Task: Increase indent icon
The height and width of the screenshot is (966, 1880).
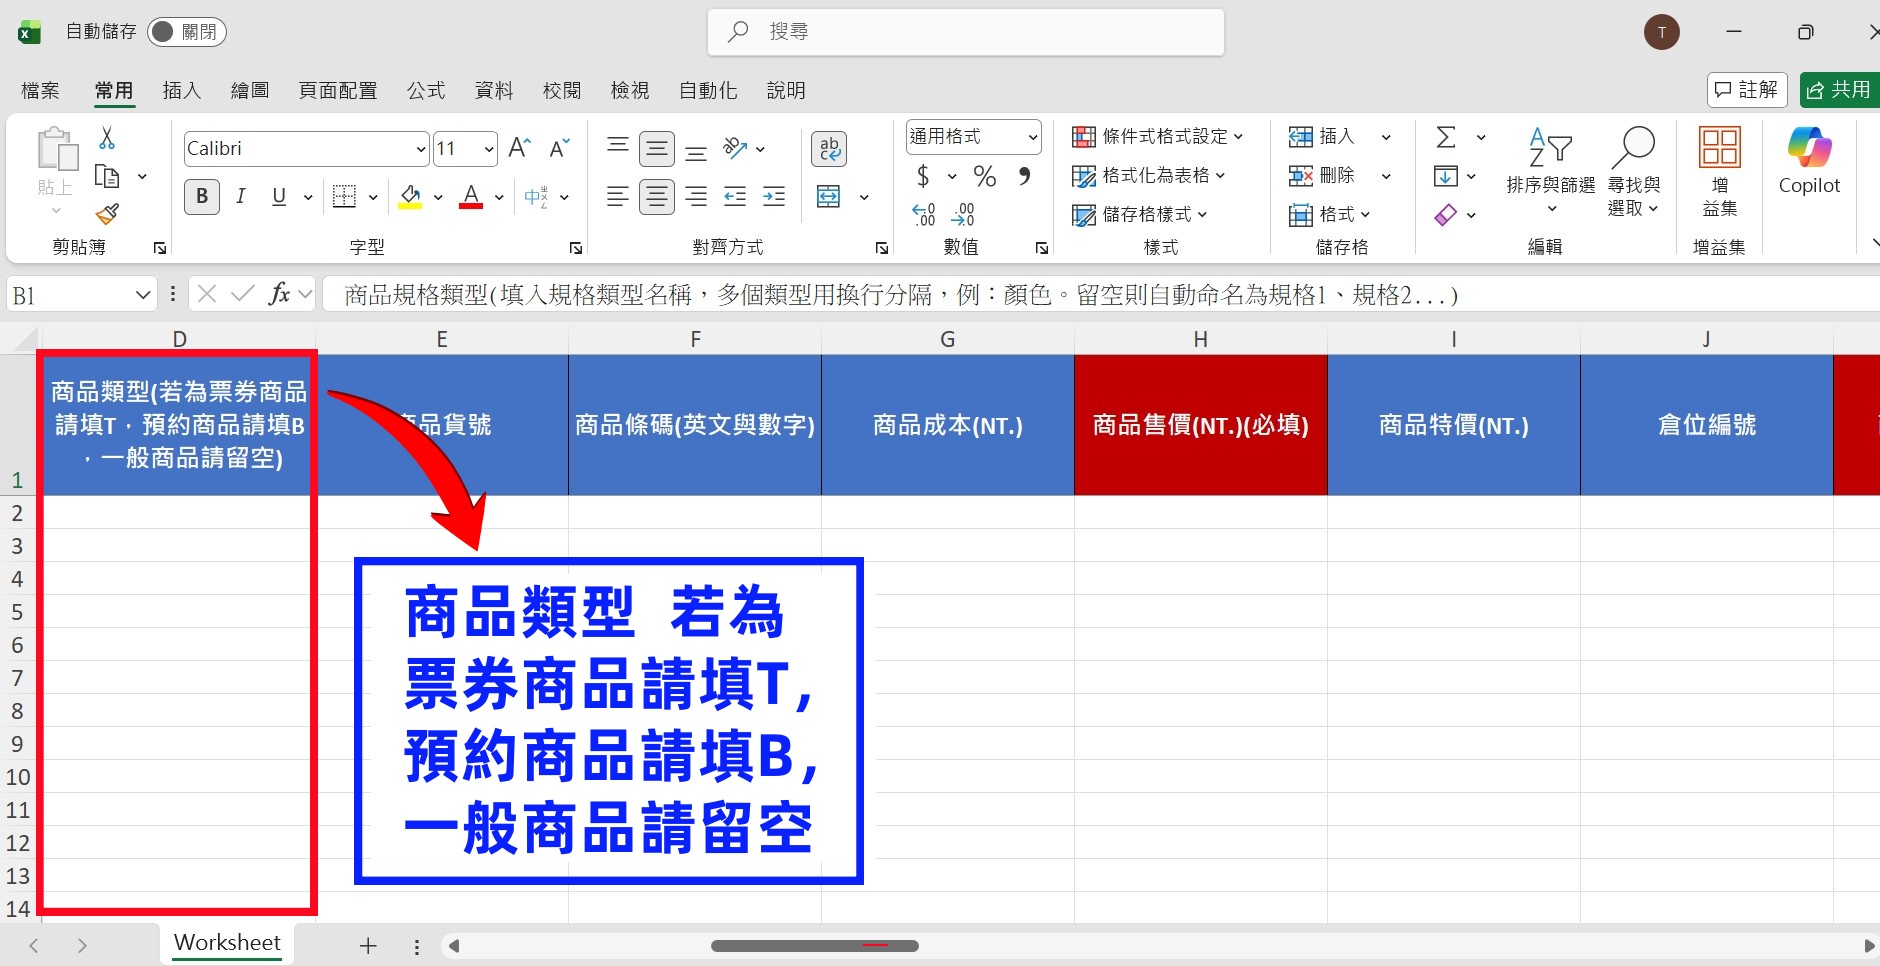Action: click(x=774, y=196)
